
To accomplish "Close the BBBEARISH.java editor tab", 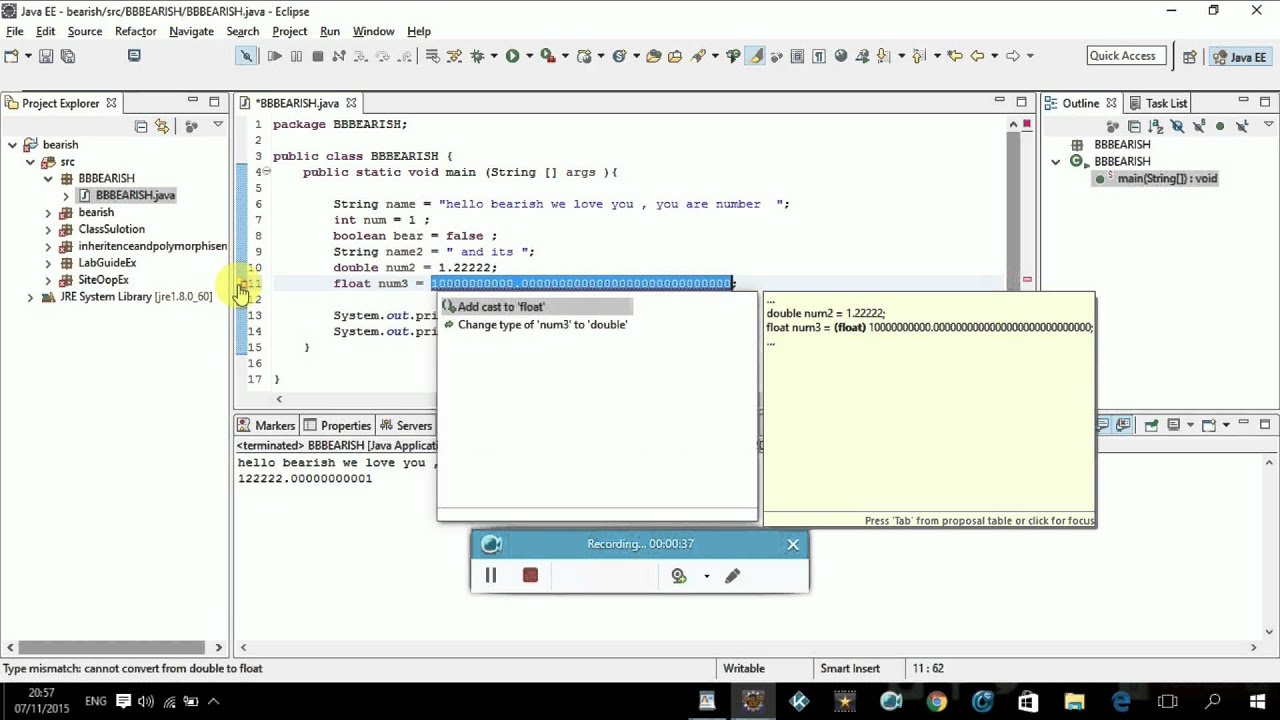I will [351, 103].
